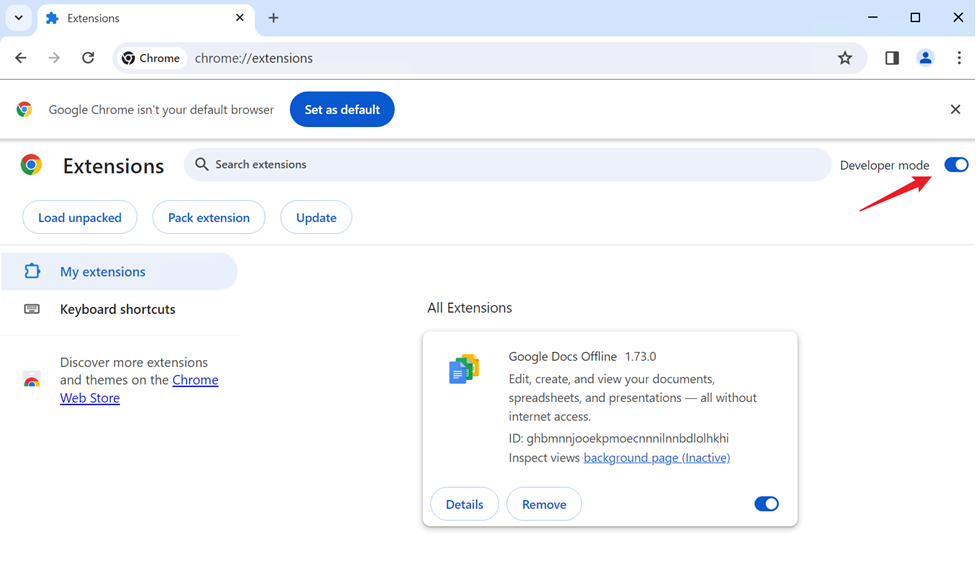Open a new tab with the plus icon

[274, 17]
